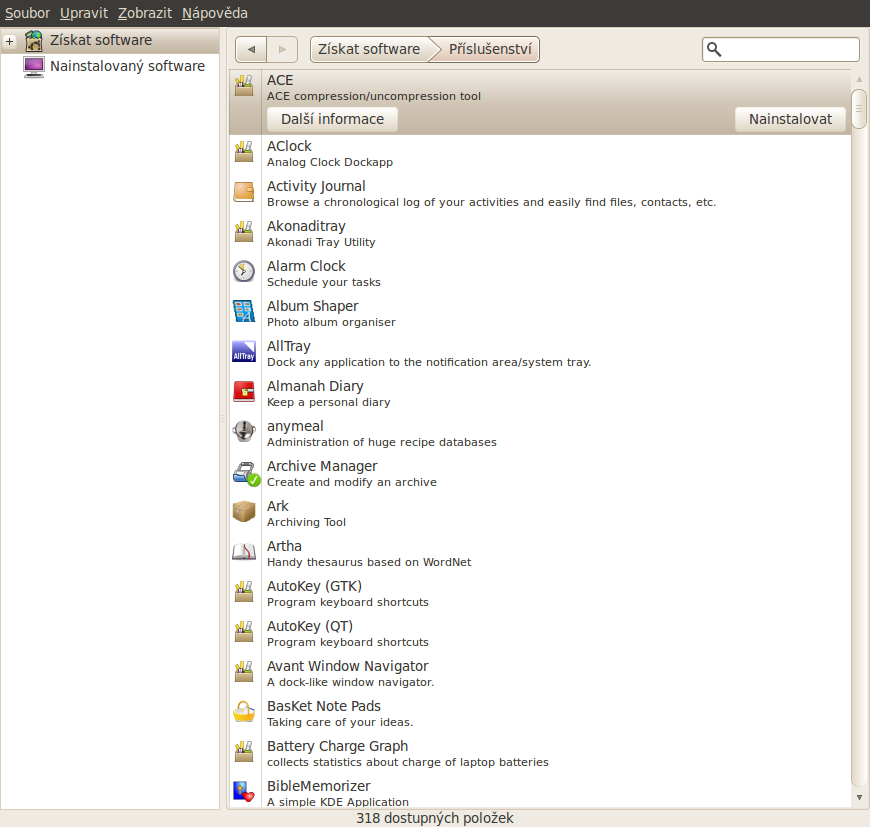The width and height of the screenshot is (870, 827).
Task: Click the Získat software breadcrumb button
Action: click(369, 49)
